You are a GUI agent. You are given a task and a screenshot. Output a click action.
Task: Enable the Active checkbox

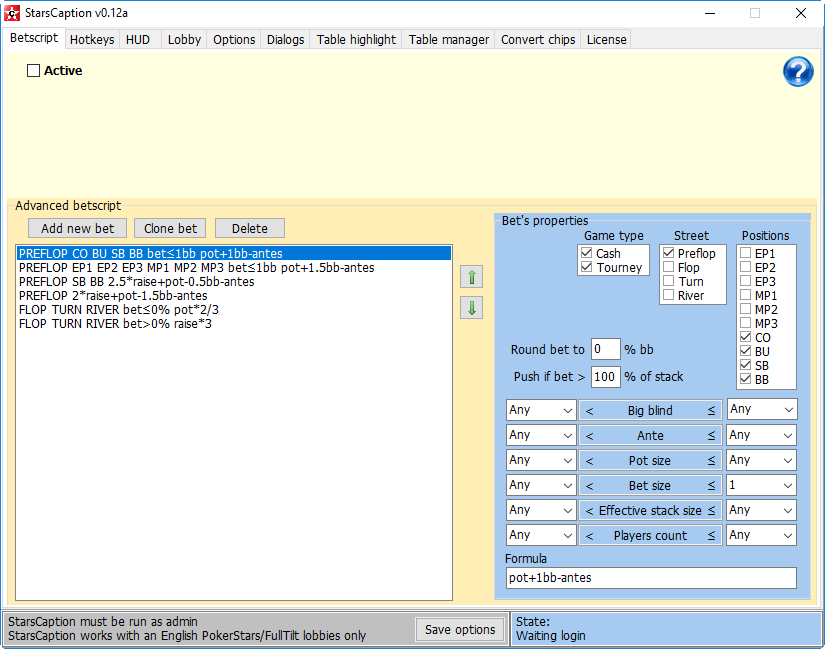[x=33, y=71]
